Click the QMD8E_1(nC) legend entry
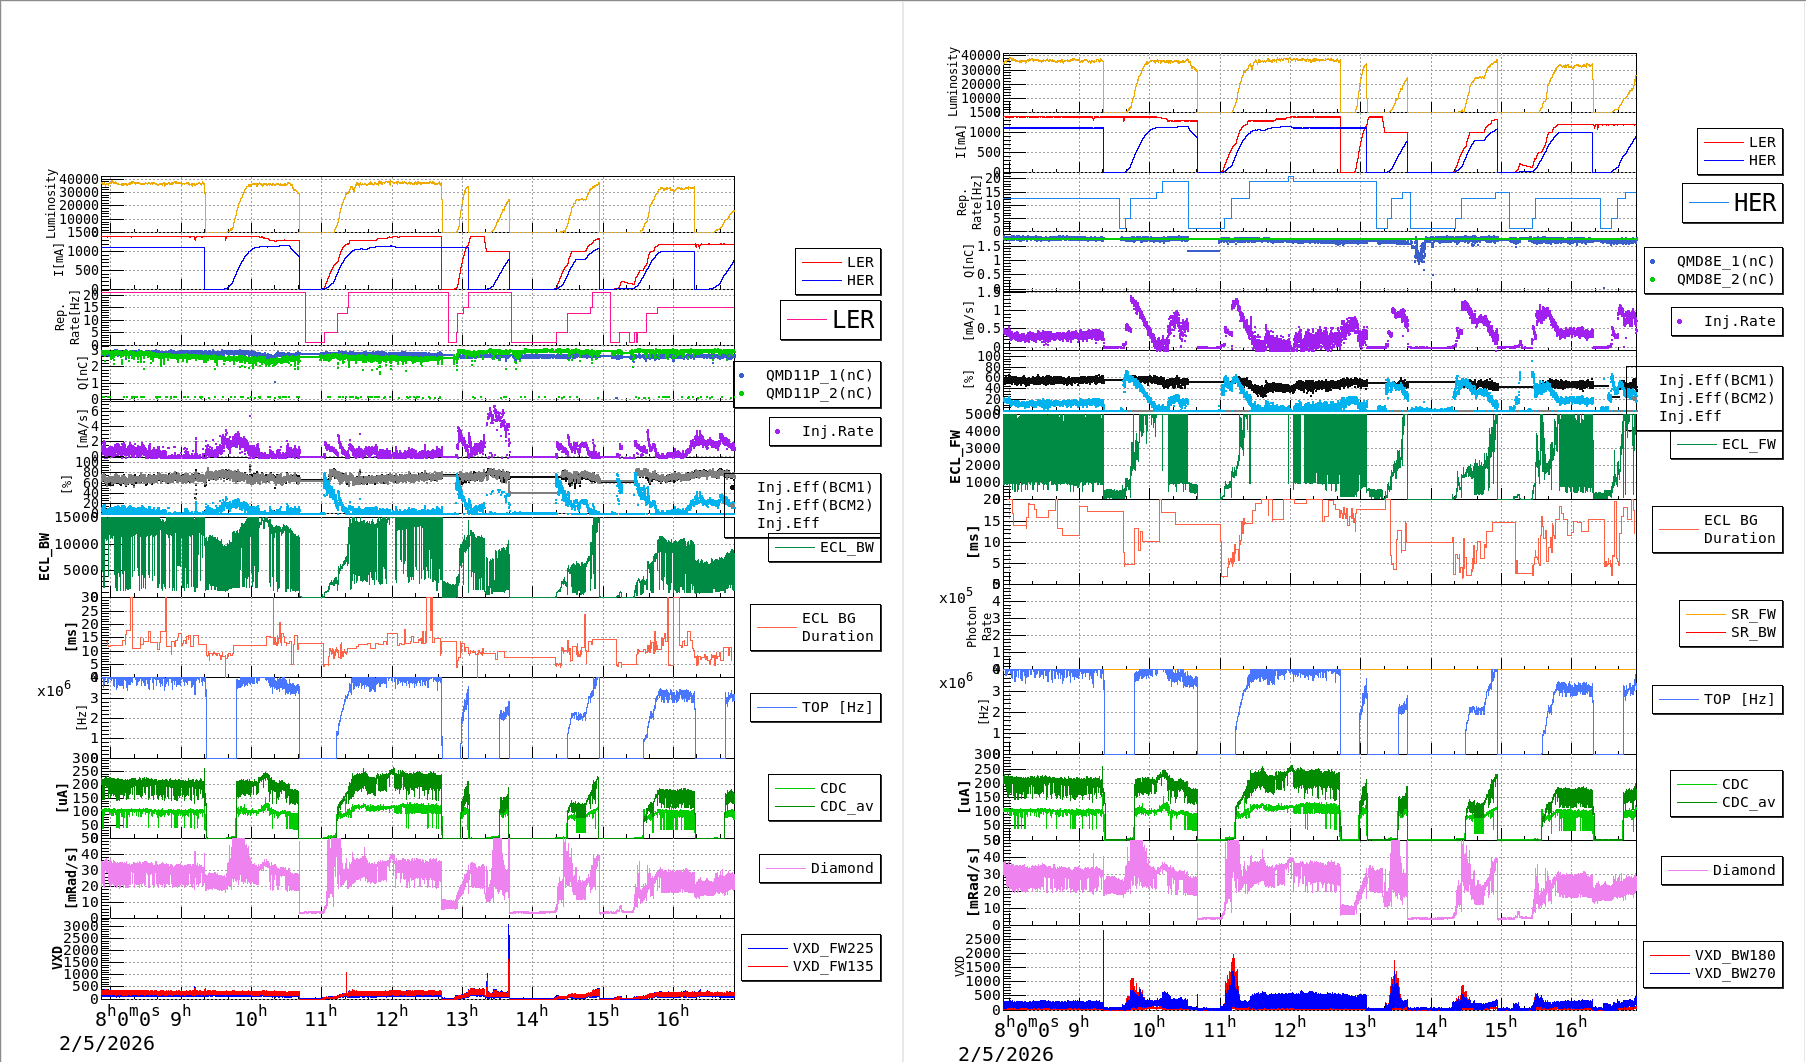This screenshot has width=1806, height=1062. click(1724, 261)
